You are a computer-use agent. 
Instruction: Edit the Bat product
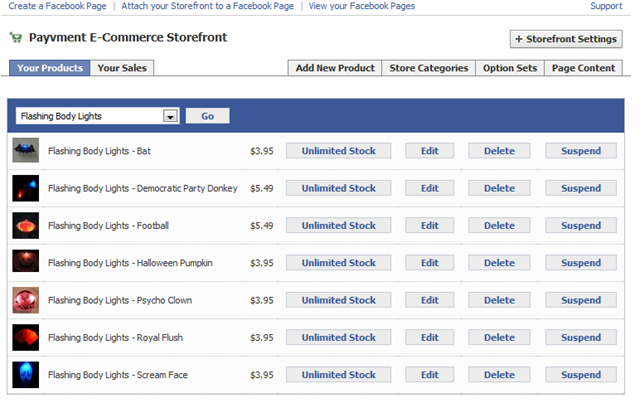429,151
